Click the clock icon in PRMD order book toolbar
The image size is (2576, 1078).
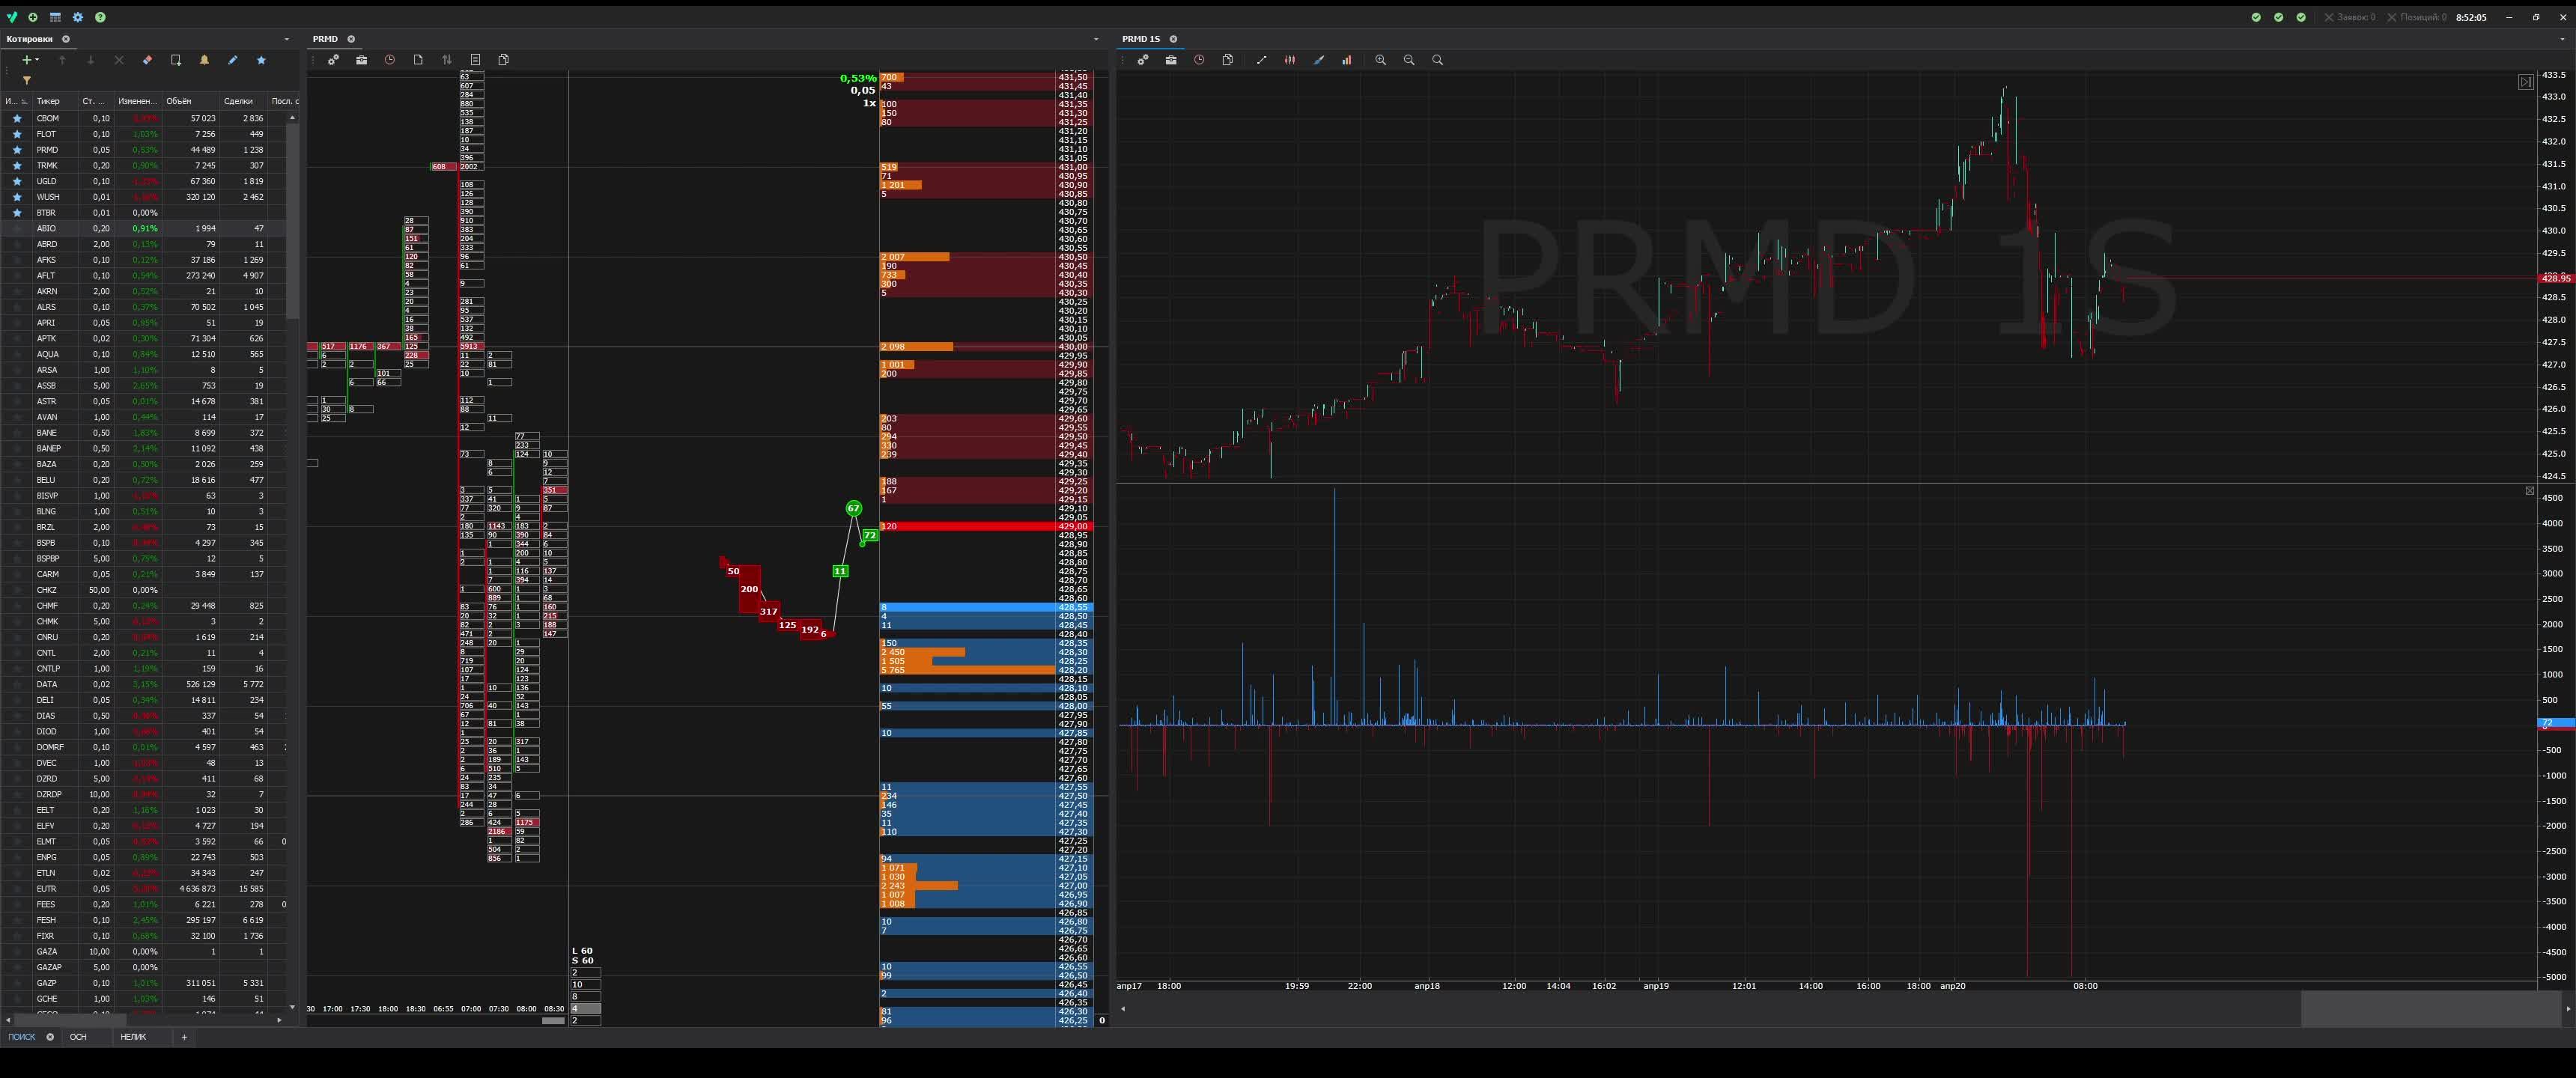[x=390, y=60]
